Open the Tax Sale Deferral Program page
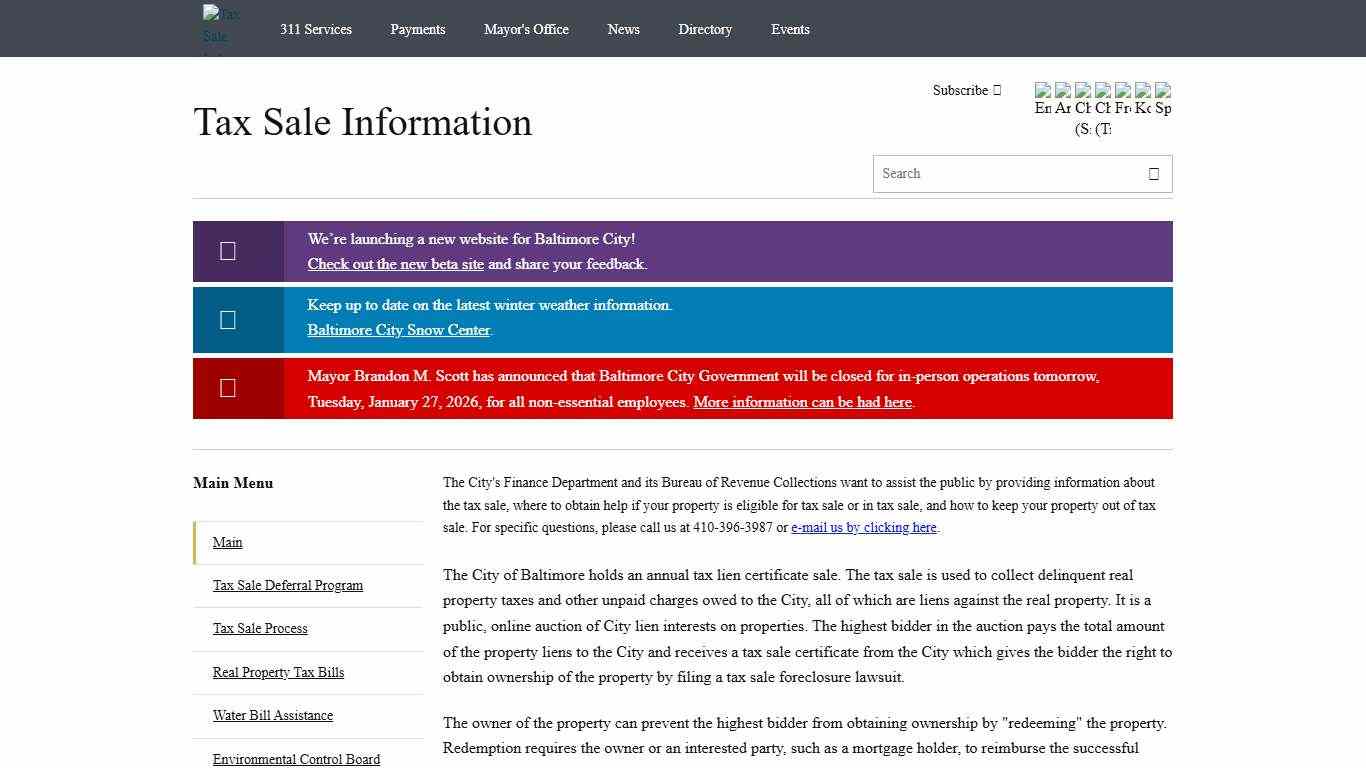The image size is (1366, 768). pos(288,585)
